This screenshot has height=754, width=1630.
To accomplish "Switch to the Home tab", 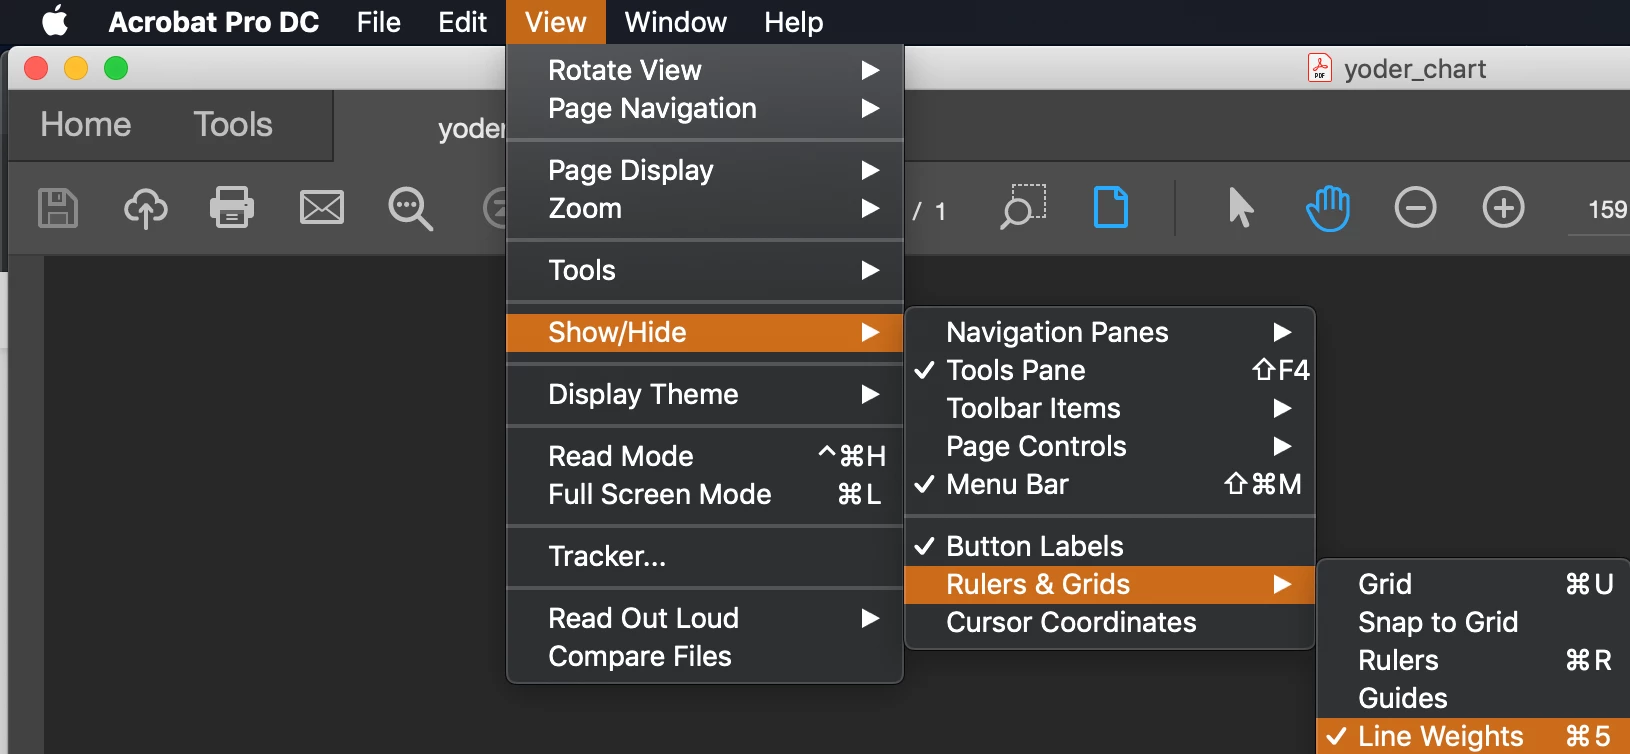I will (x=86, y=125).
